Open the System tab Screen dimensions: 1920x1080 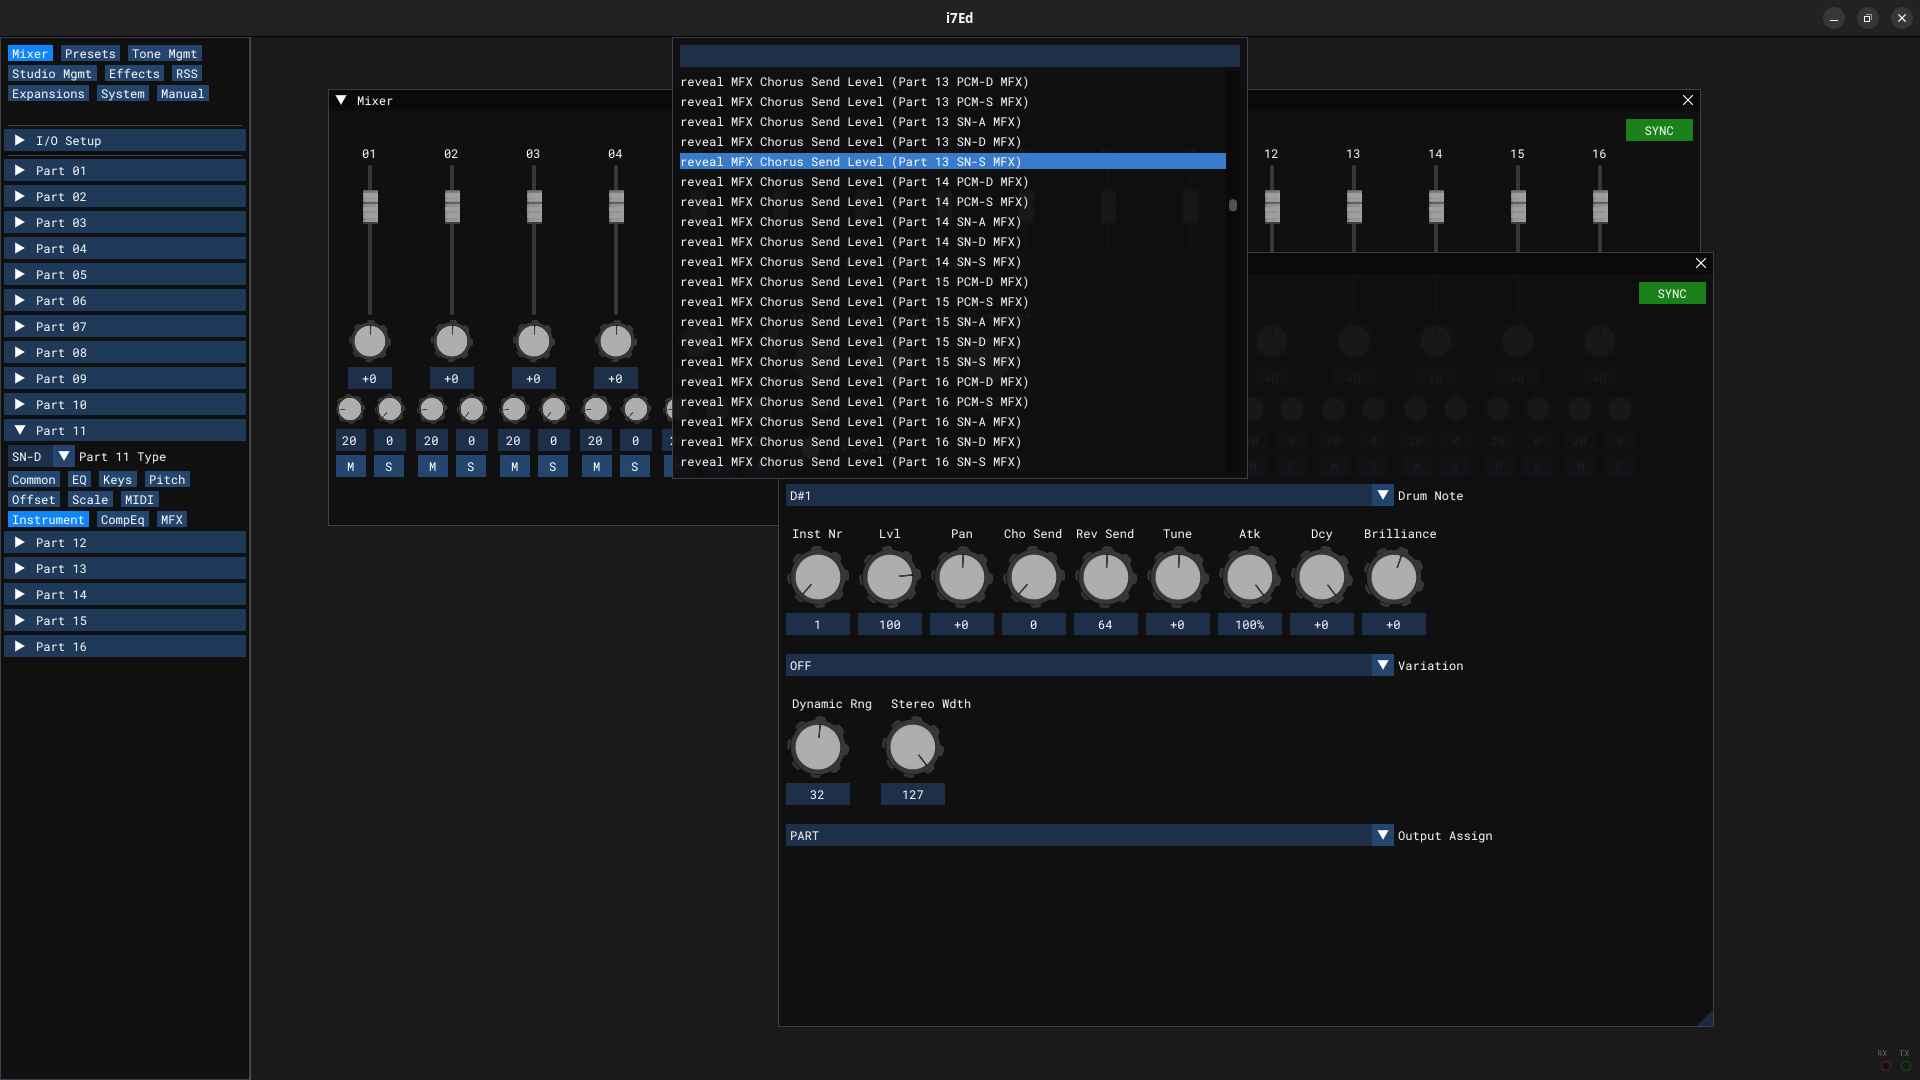click(122, 94)
